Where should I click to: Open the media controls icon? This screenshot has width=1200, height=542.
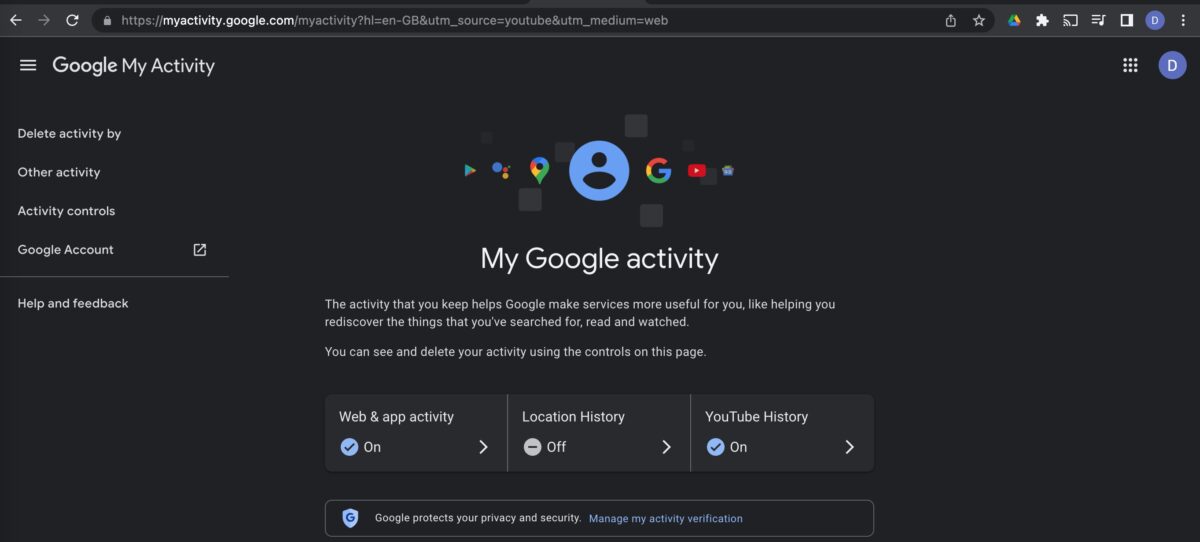(x=1098, y=20)
